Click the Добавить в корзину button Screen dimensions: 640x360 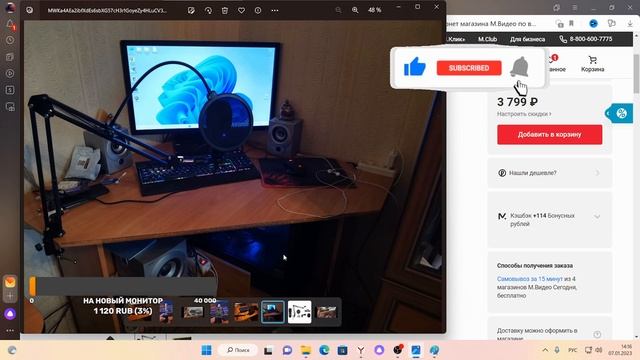(x=549, y=135)
